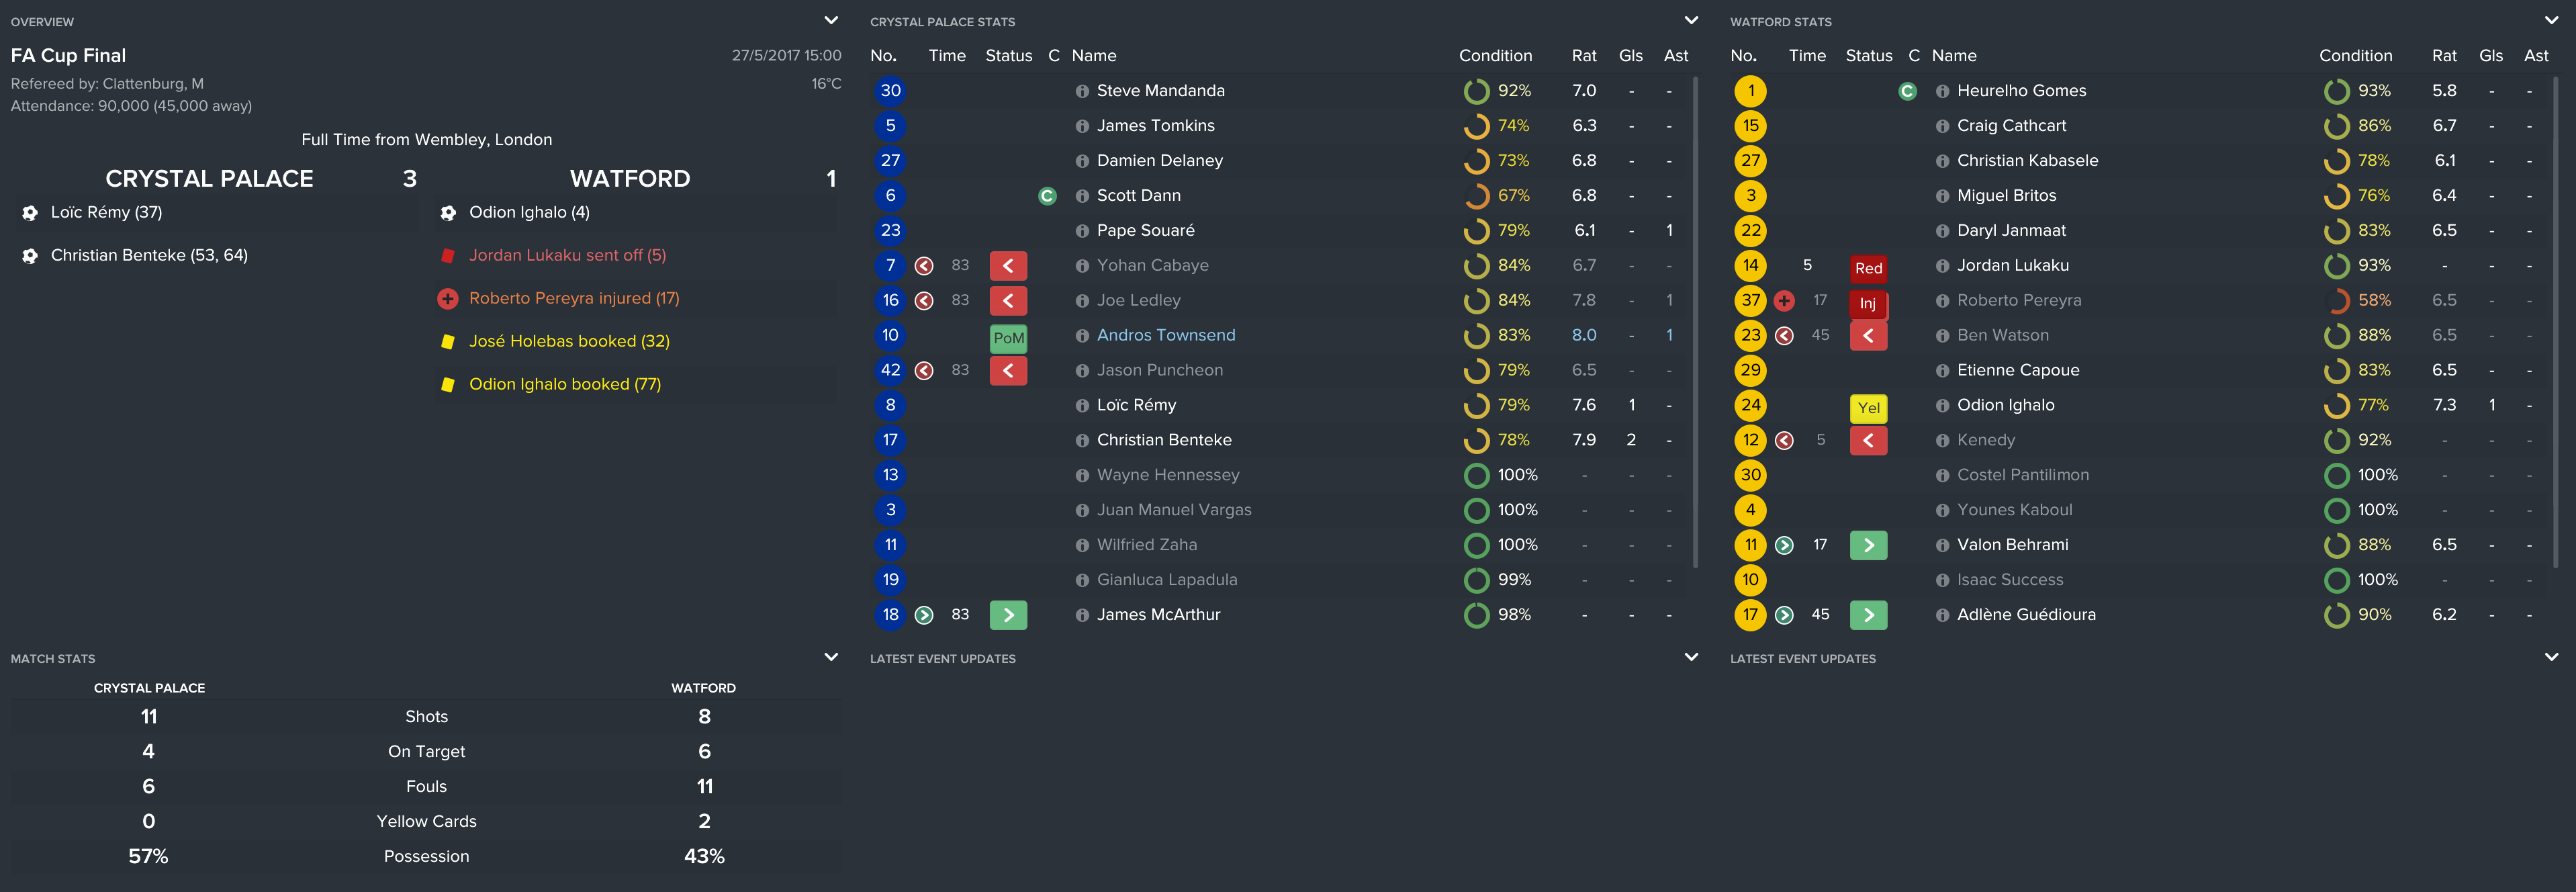Click green substituted-on arrow for James McArthur
The width and height of the screenshot is (2576, 892).
tap(1008, 615)
